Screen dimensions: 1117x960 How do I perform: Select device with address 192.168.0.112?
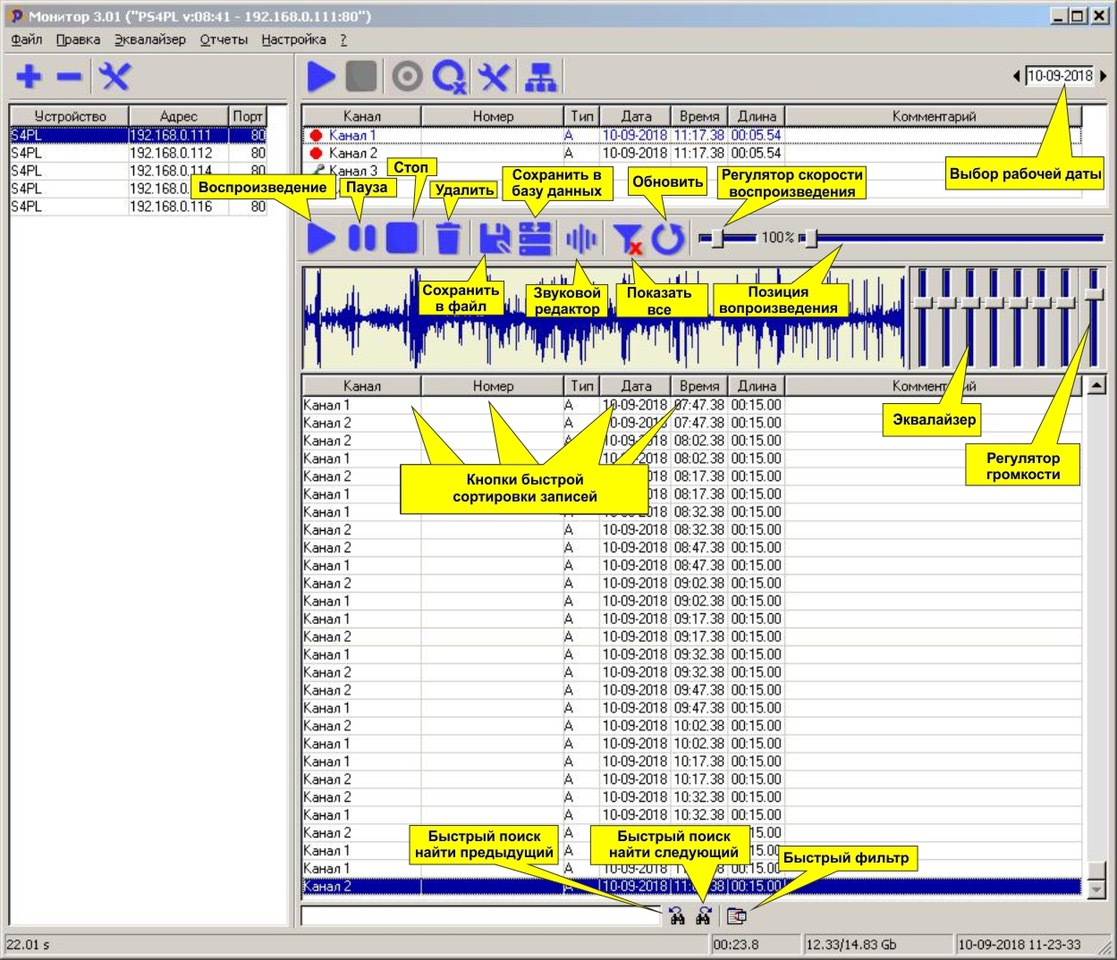170,153
